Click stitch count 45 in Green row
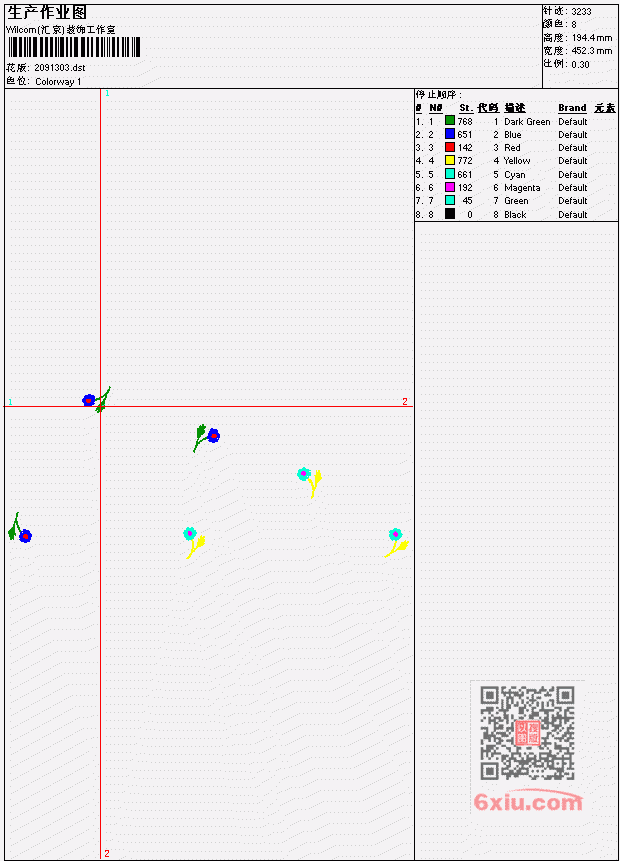This screenshot has width=620, height=861. [467, 201]
